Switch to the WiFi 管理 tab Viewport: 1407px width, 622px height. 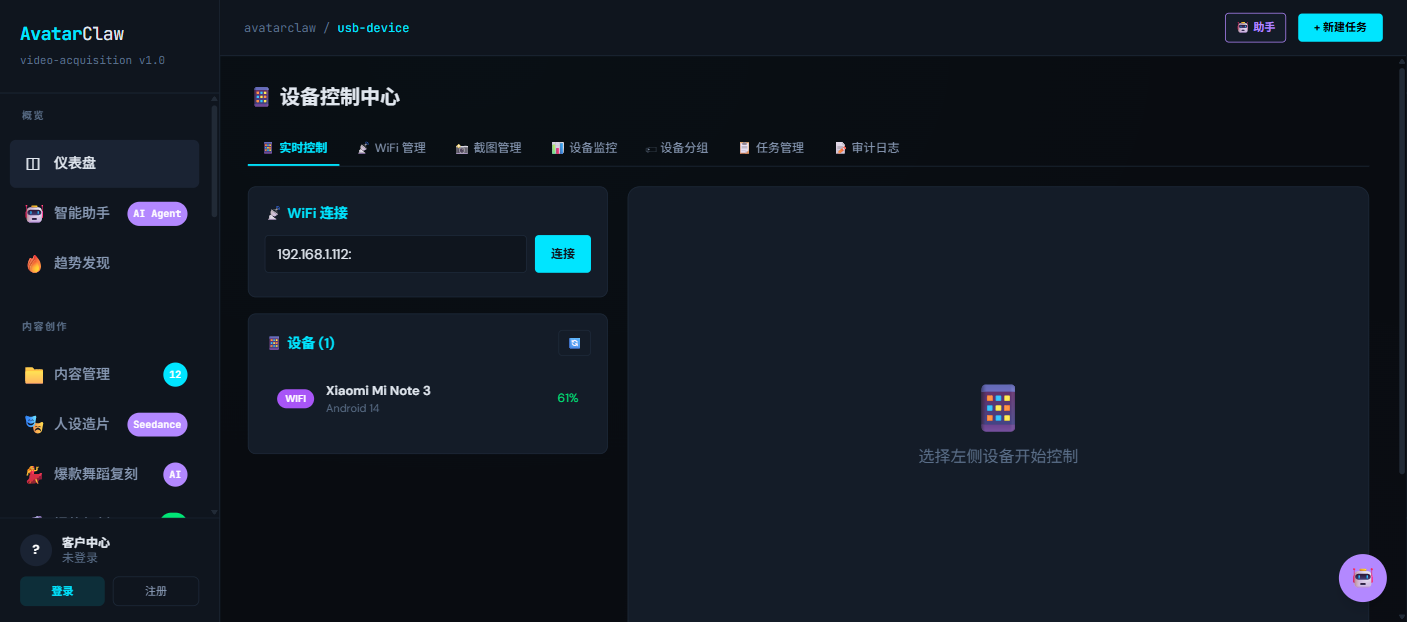click(x=391, y=148)
